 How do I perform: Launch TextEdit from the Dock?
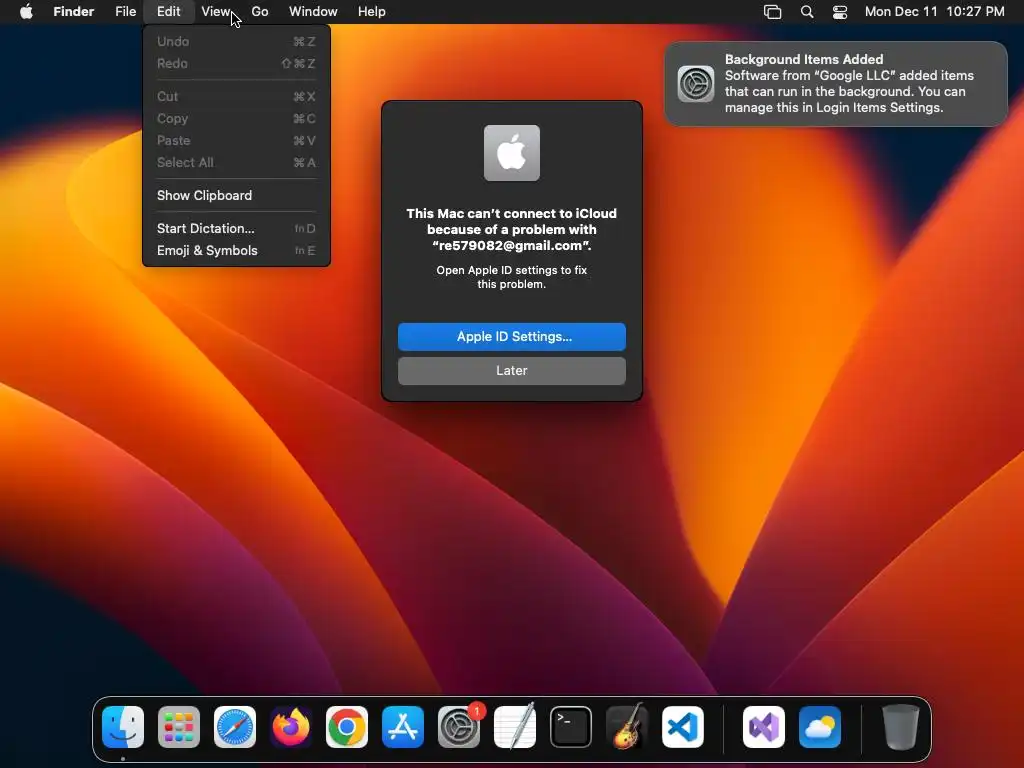(515, 727)
